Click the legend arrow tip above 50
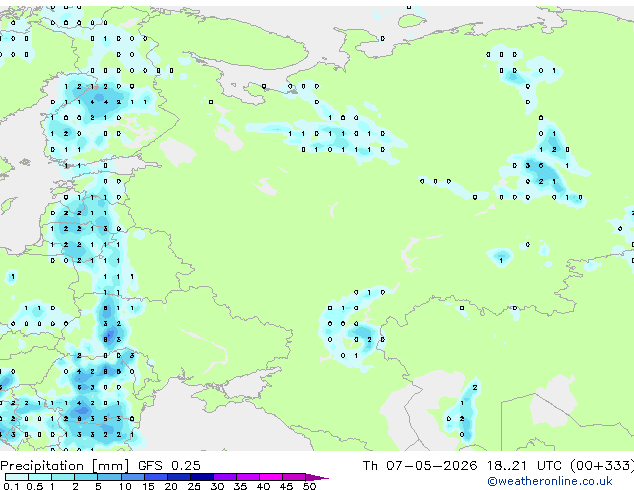The image size is (634, 490). click(x=317, y=477)
